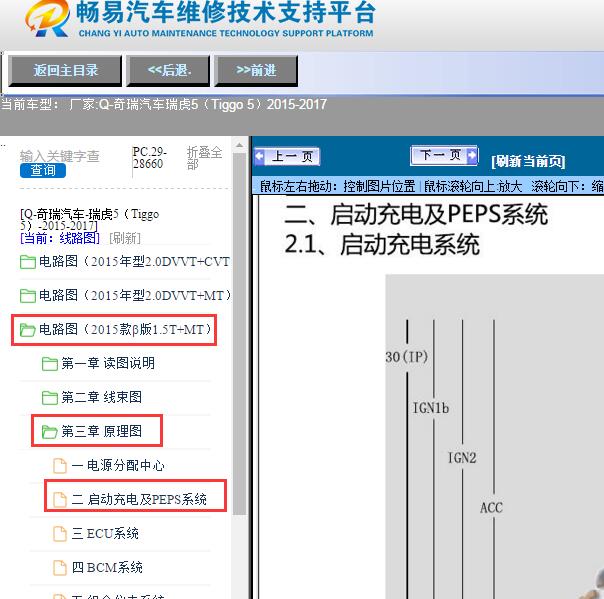
Task: Open document 四 BCM系统
Action: 98,567
